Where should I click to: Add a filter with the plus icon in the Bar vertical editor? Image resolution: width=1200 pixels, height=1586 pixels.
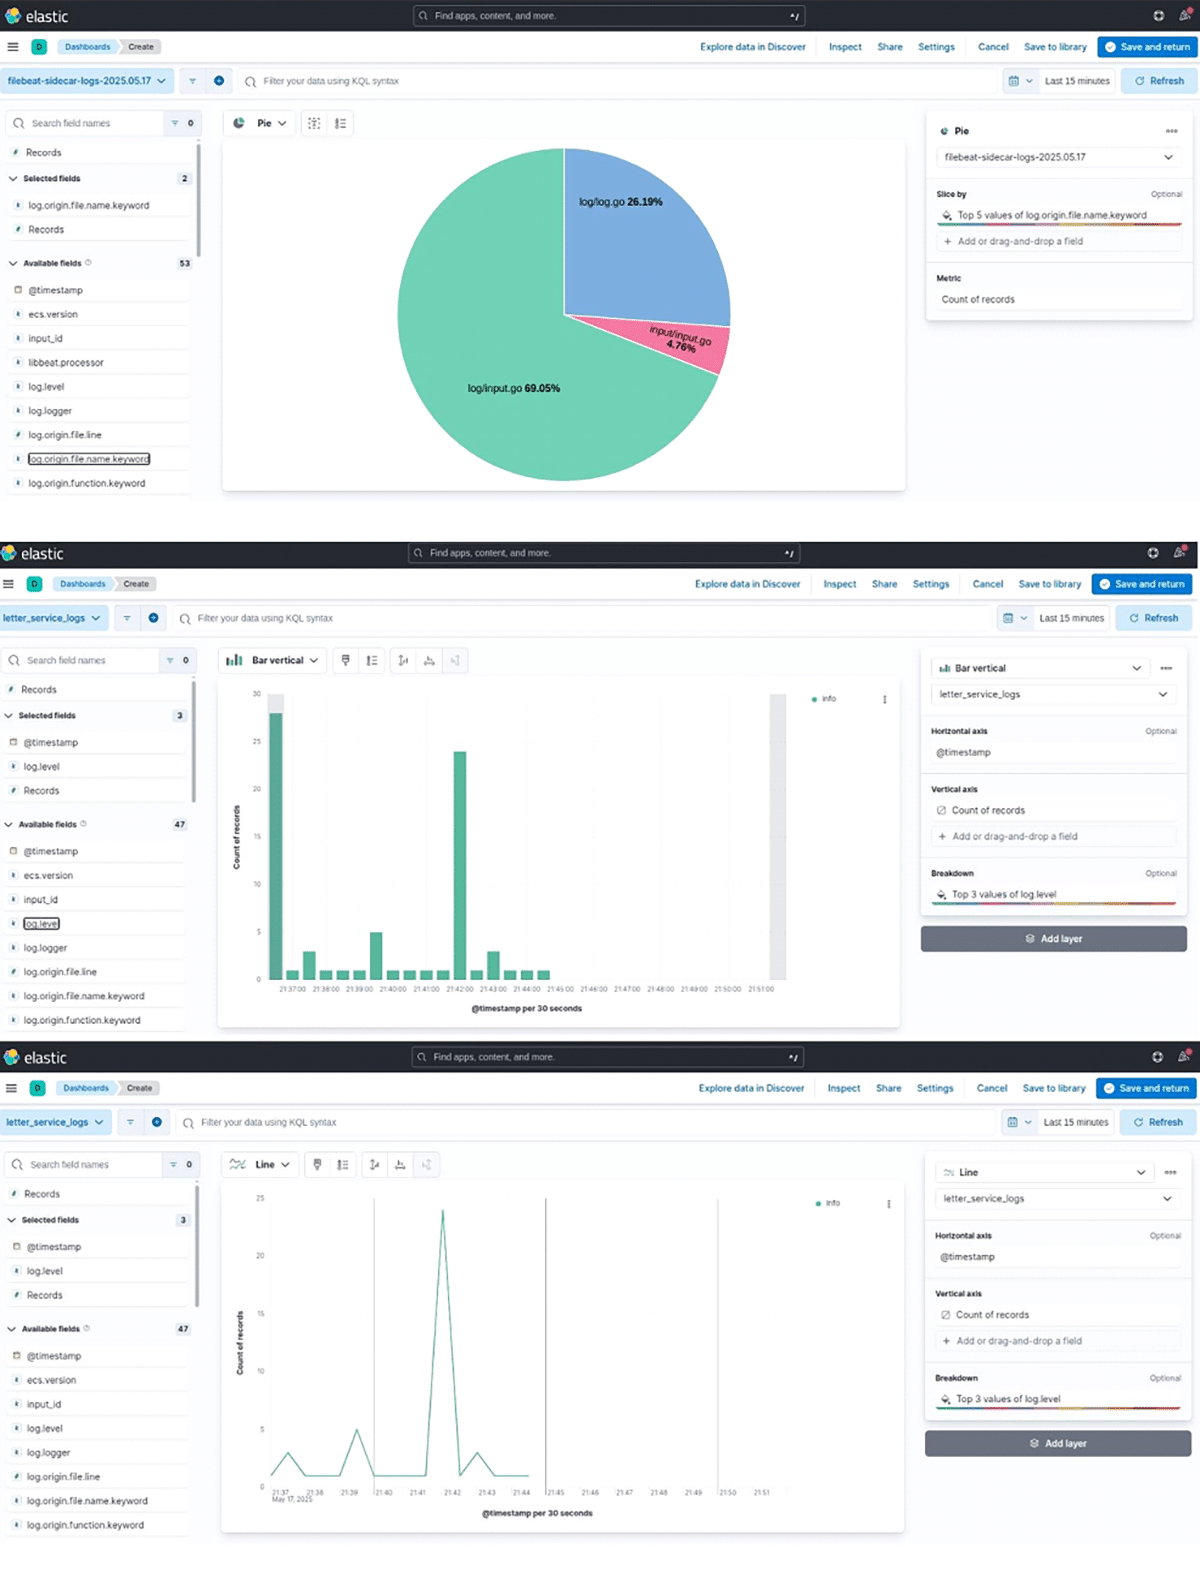click(153, 618)
